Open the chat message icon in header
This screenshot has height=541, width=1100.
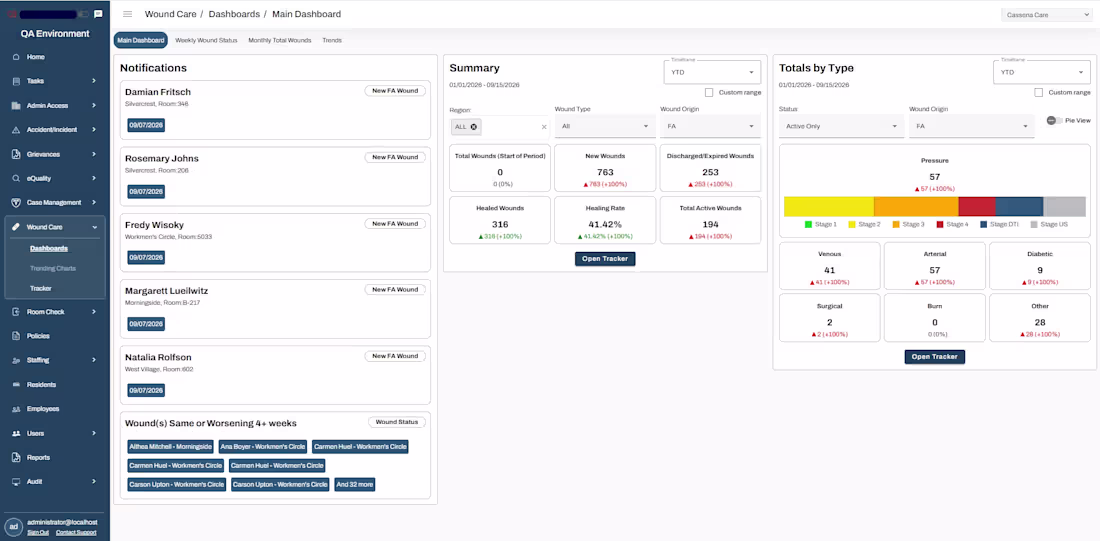[98, 14]
